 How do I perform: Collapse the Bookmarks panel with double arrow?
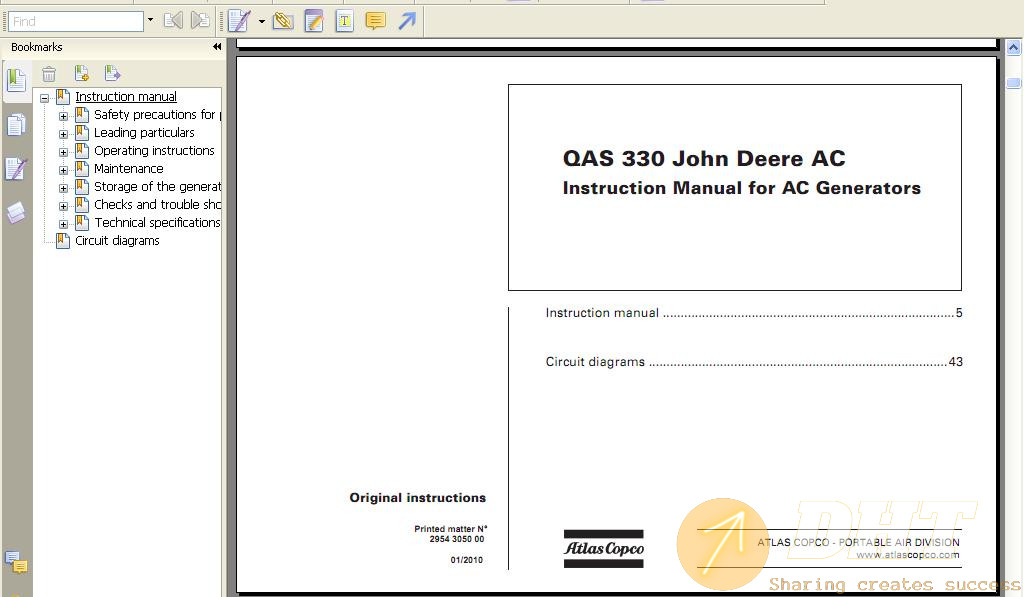point(217,47)
